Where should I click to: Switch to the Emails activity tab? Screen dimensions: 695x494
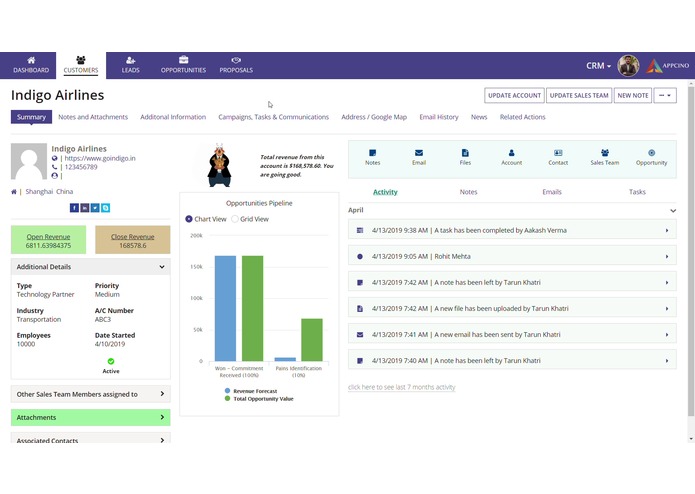click(552, 192)
